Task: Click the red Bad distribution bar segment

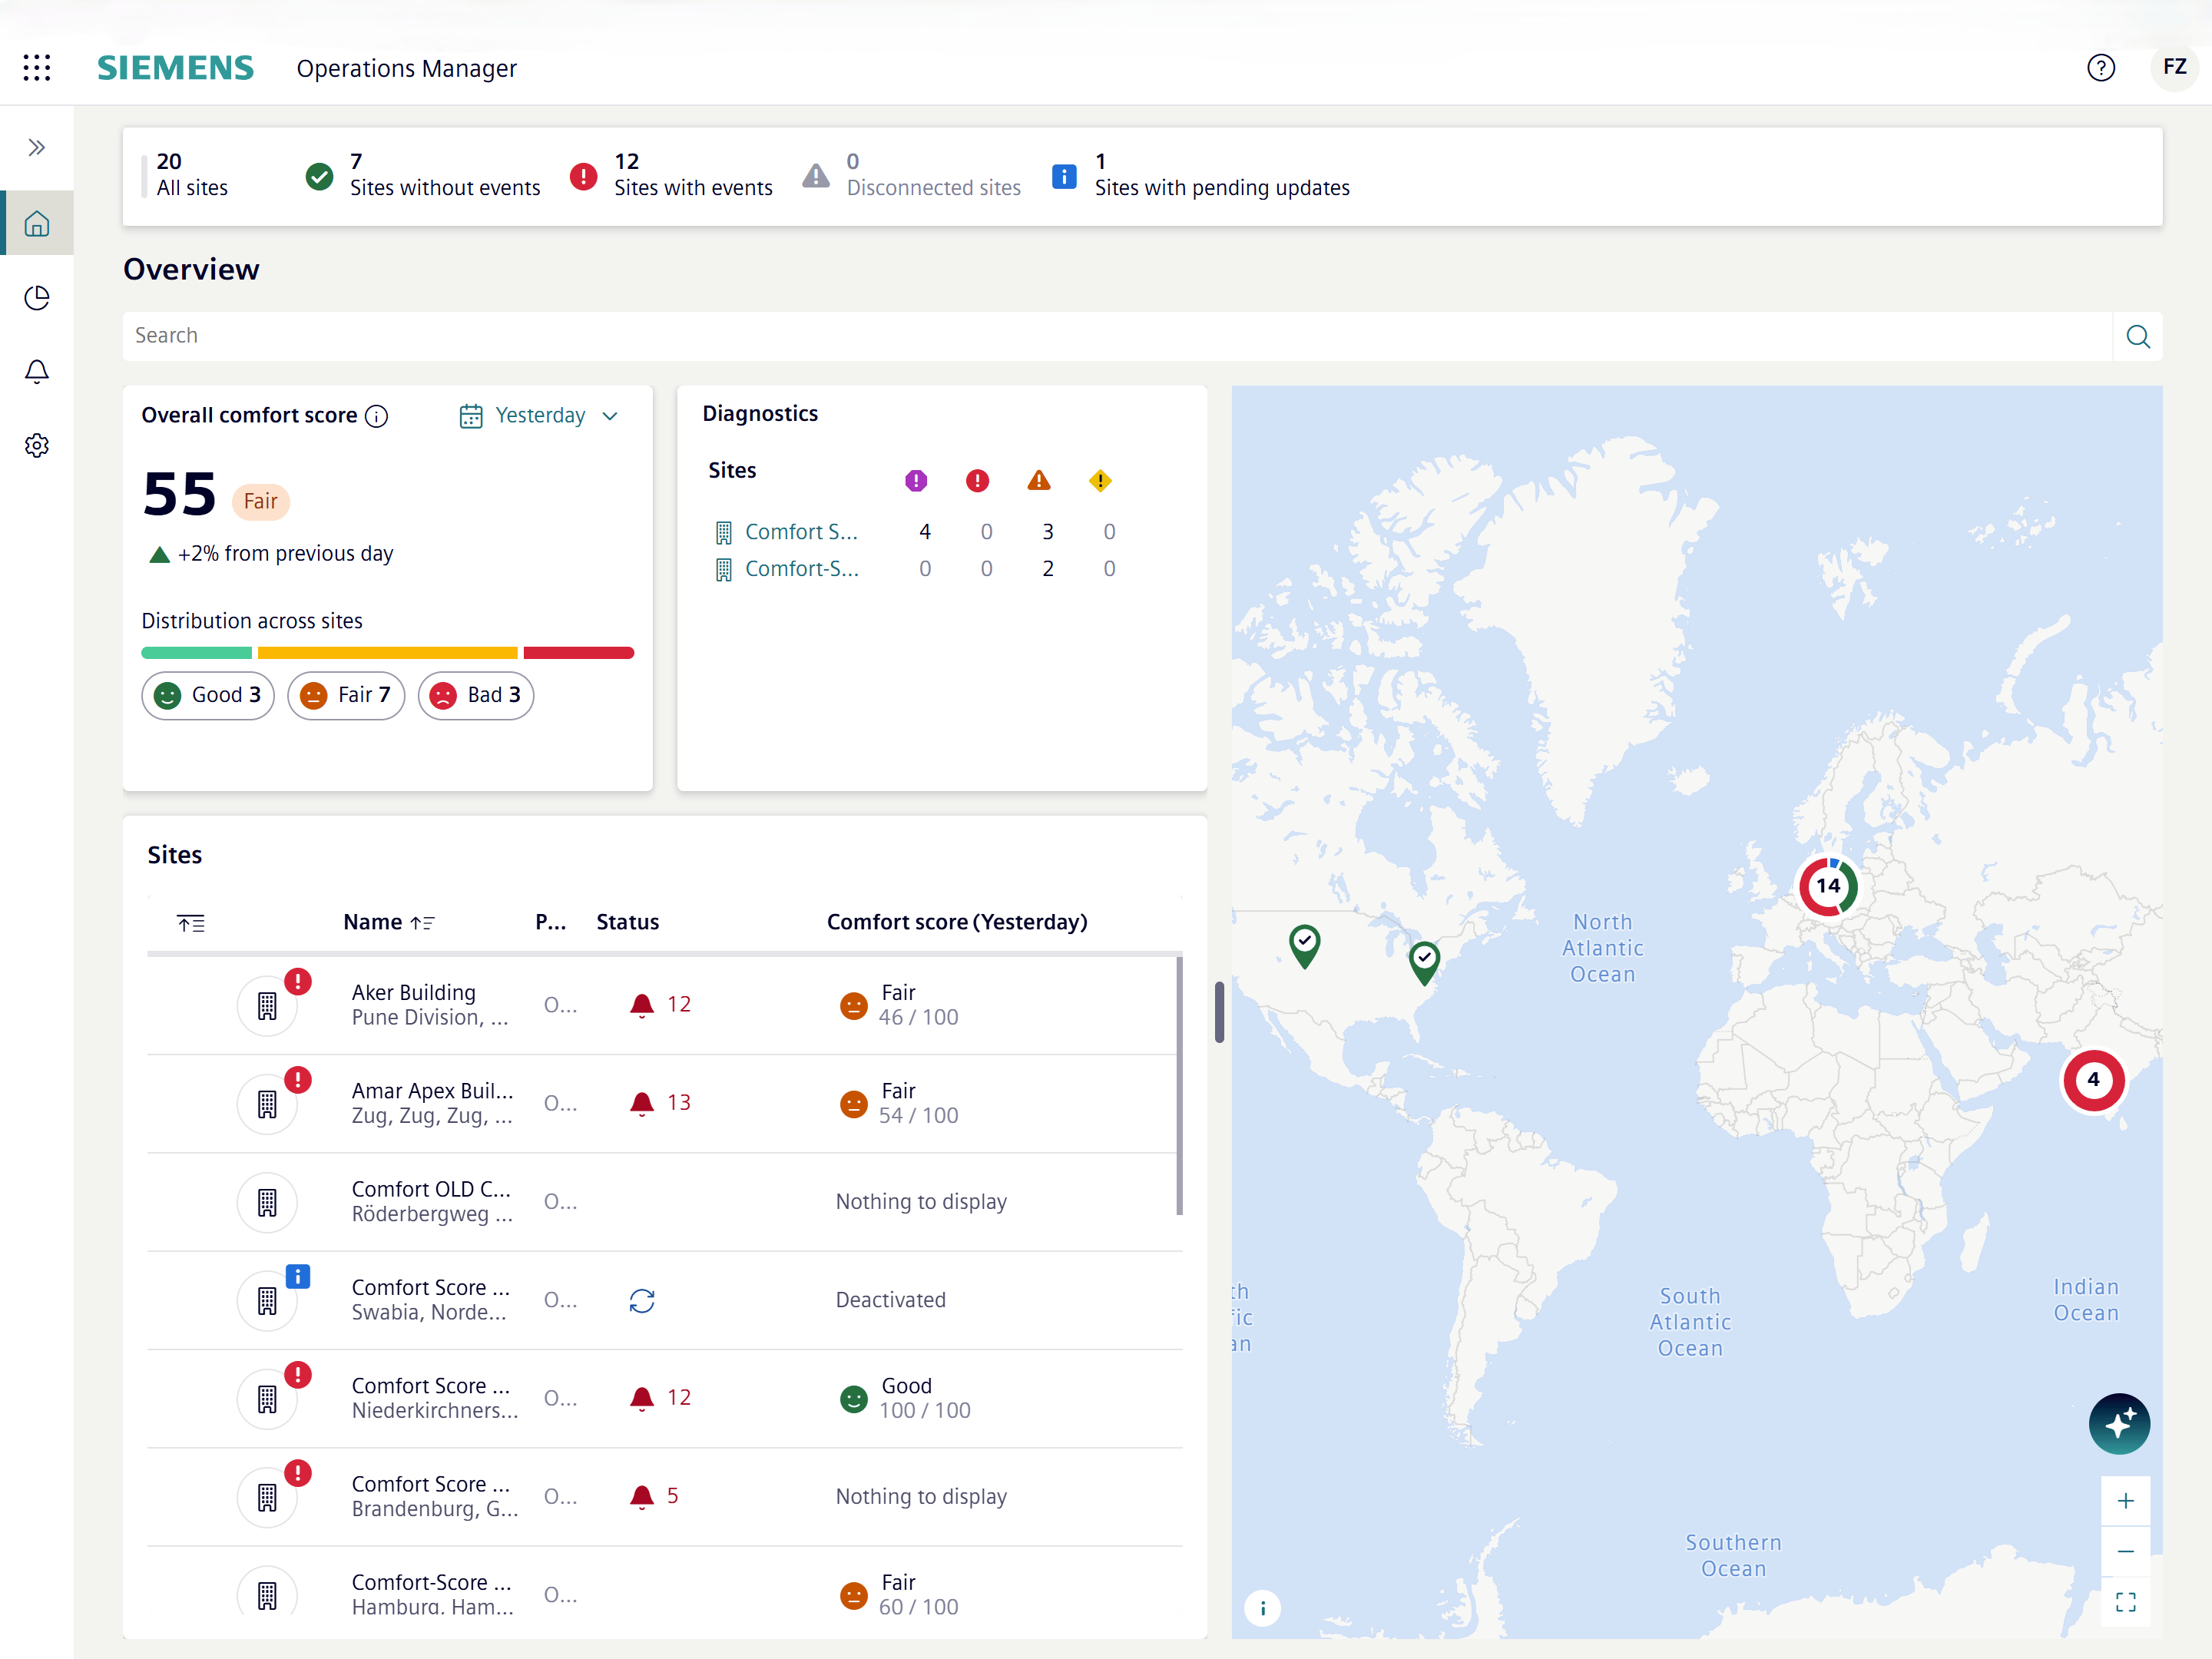Action: 579,653
